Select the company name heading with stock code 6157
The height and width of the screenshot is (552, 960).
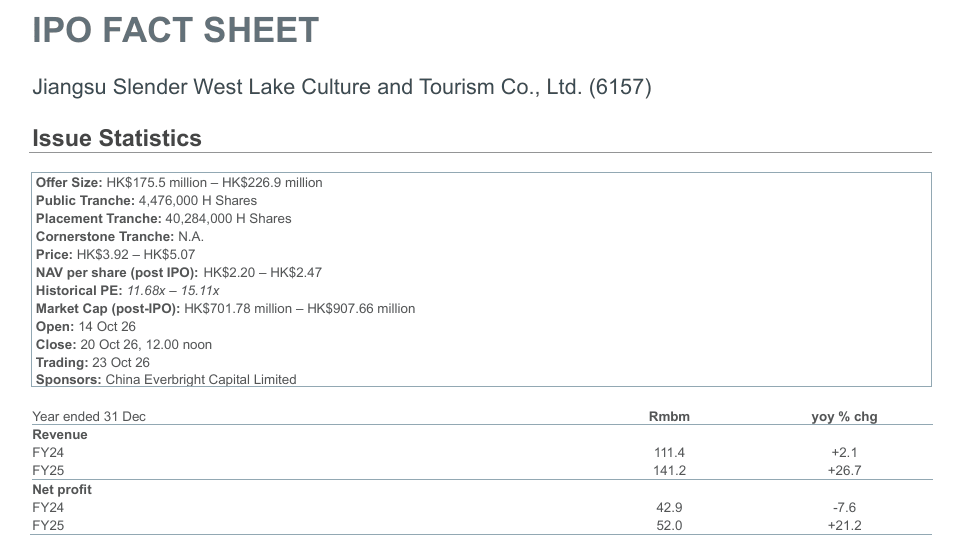[x=342, y=87]
